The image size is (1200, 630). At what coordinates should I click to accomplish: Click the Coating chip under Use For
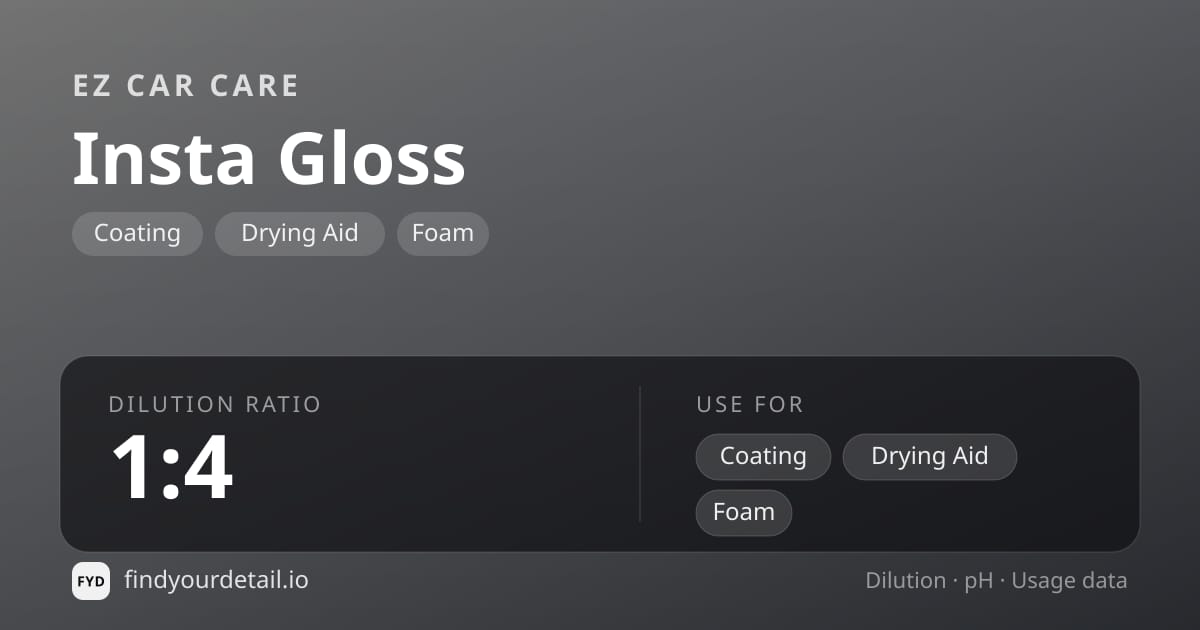point(763,457)
